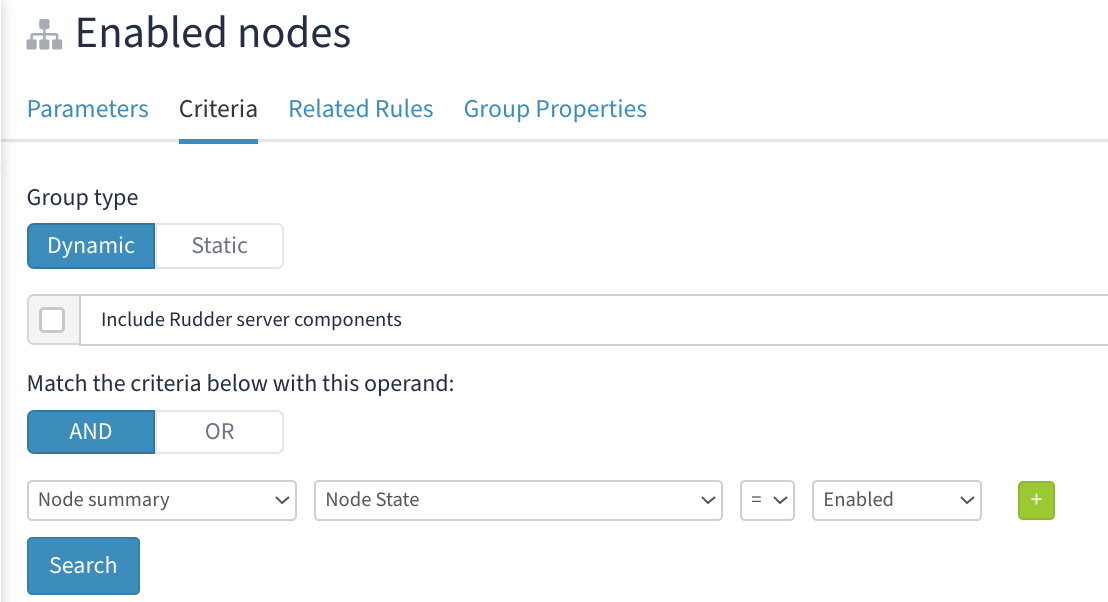1108x602 pixels.
Task: Click the Match the criteria operand label
Action: click(240, 384)
